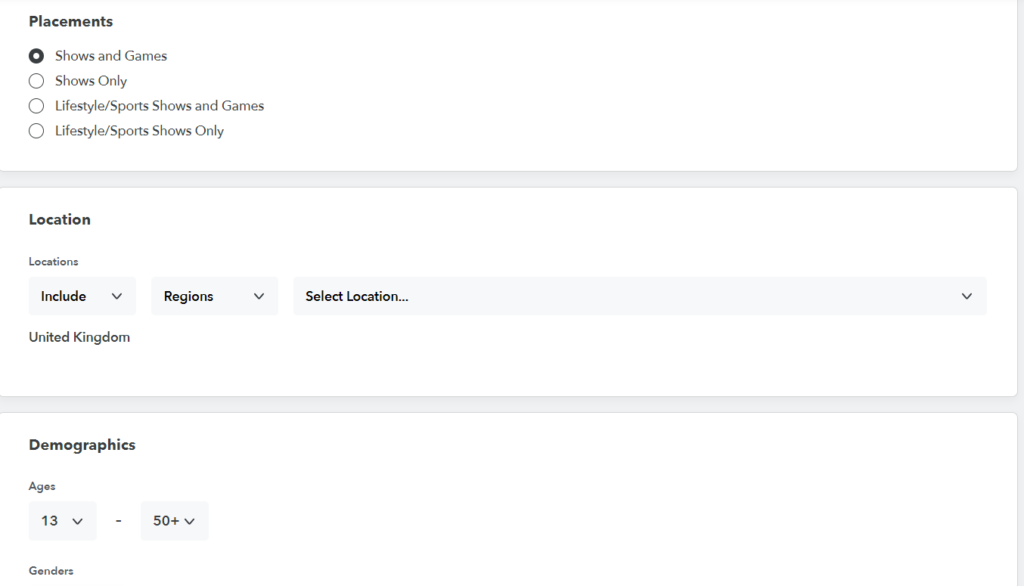
Task: Click the Placements section heading
Action: click(70, 21)
